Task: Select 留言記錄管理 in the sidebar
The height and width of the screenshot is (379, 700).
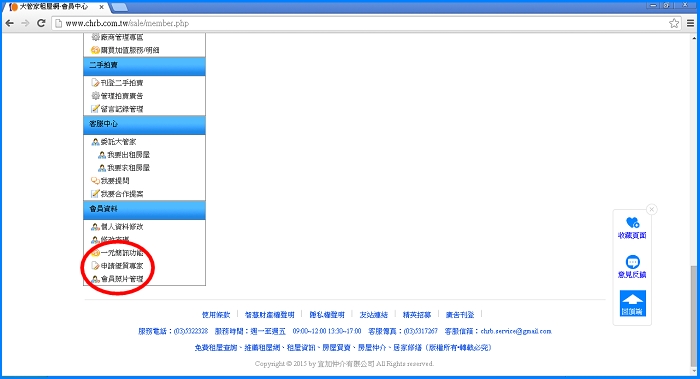Action: point(117,108)
